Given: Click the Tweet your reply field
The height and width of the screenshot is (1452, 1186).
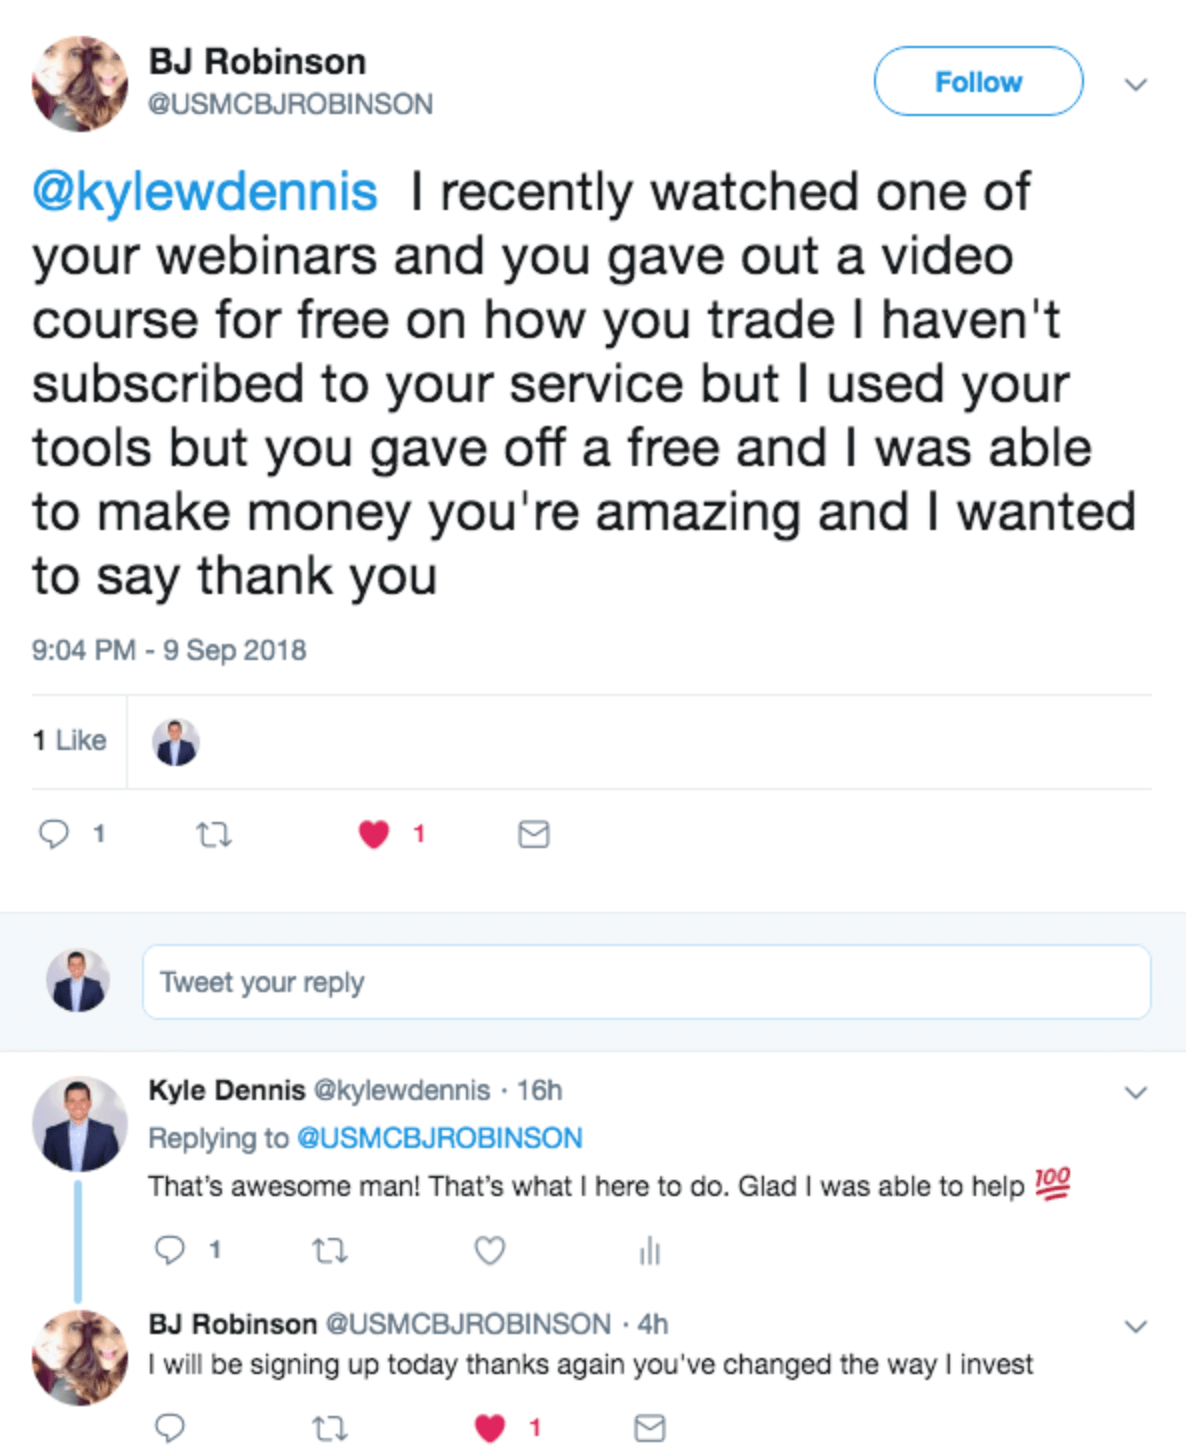Looking at the screenshot, I should (x=646, y=982).
